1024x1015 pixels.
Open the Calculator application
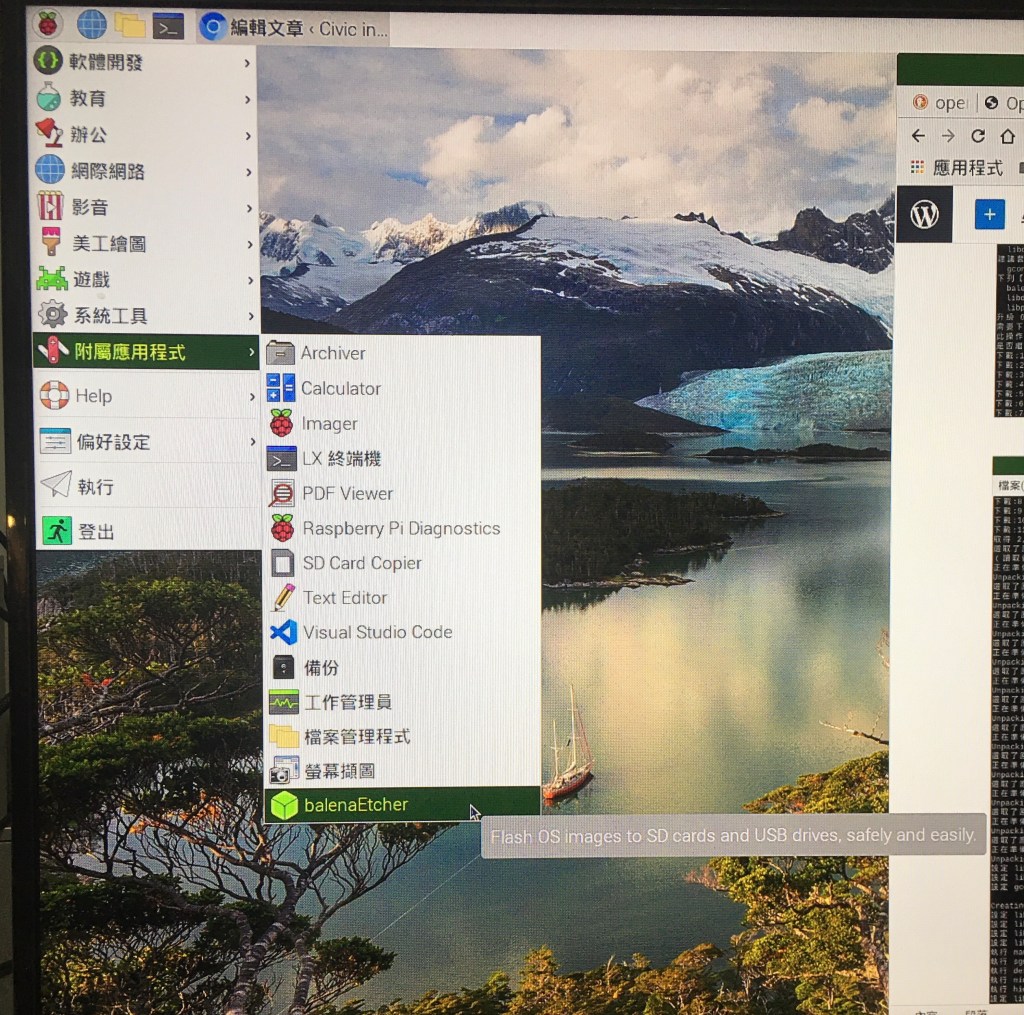[x=340, y=388]
